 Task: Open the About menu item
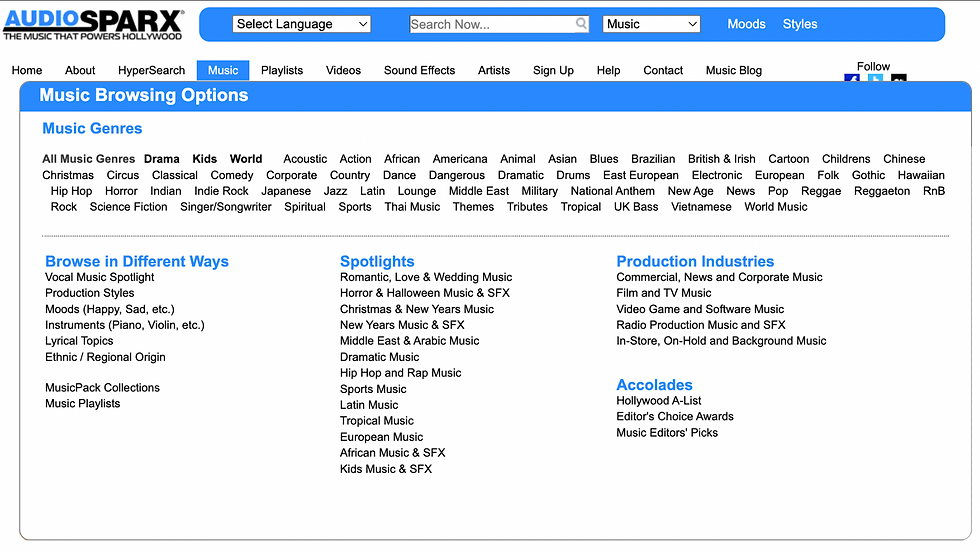click(x=80, y=70)
